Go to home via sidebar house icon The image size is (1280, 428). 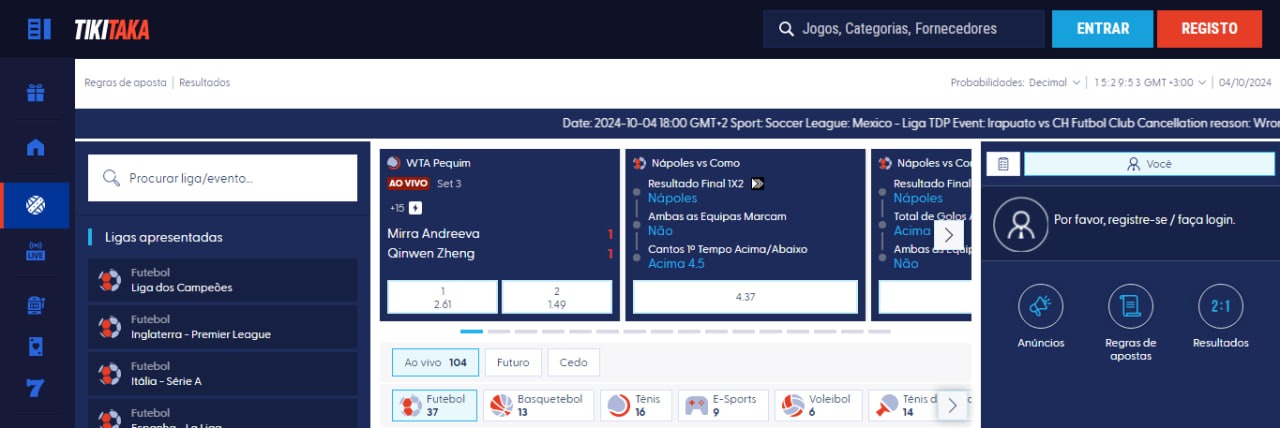(36, 148)
